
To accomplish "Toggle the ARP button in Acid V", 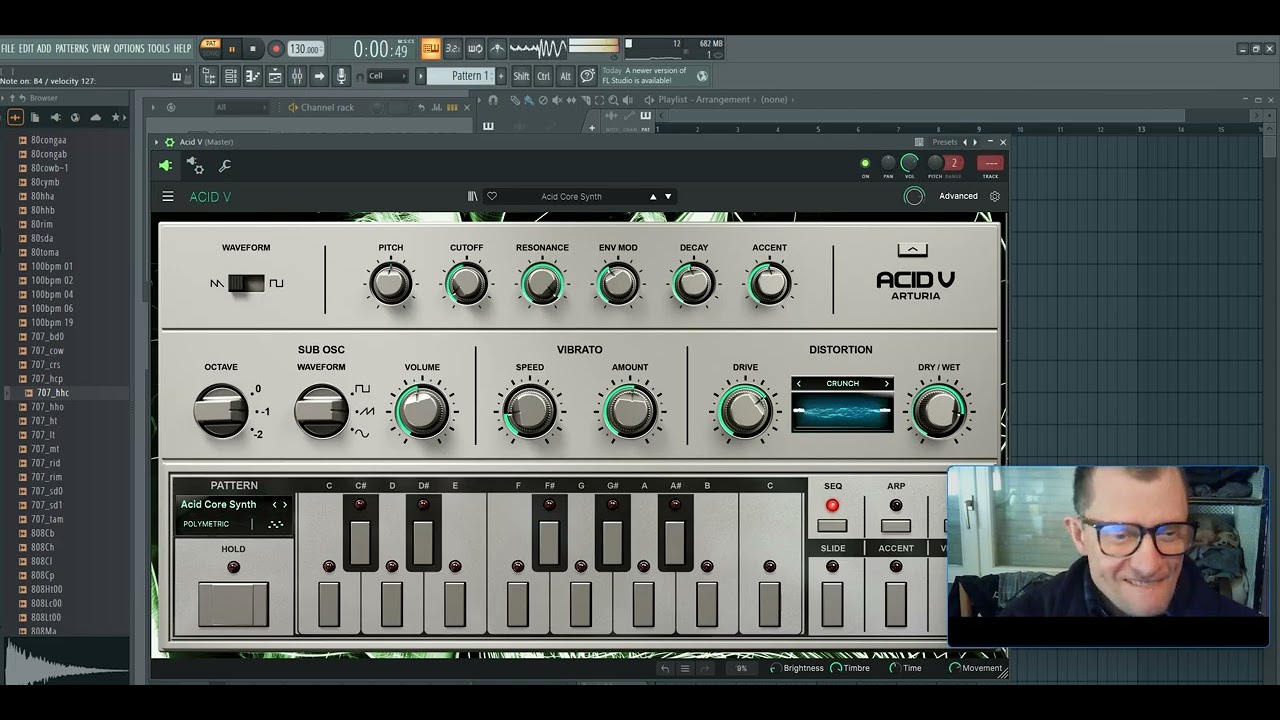I will [896, 525].
